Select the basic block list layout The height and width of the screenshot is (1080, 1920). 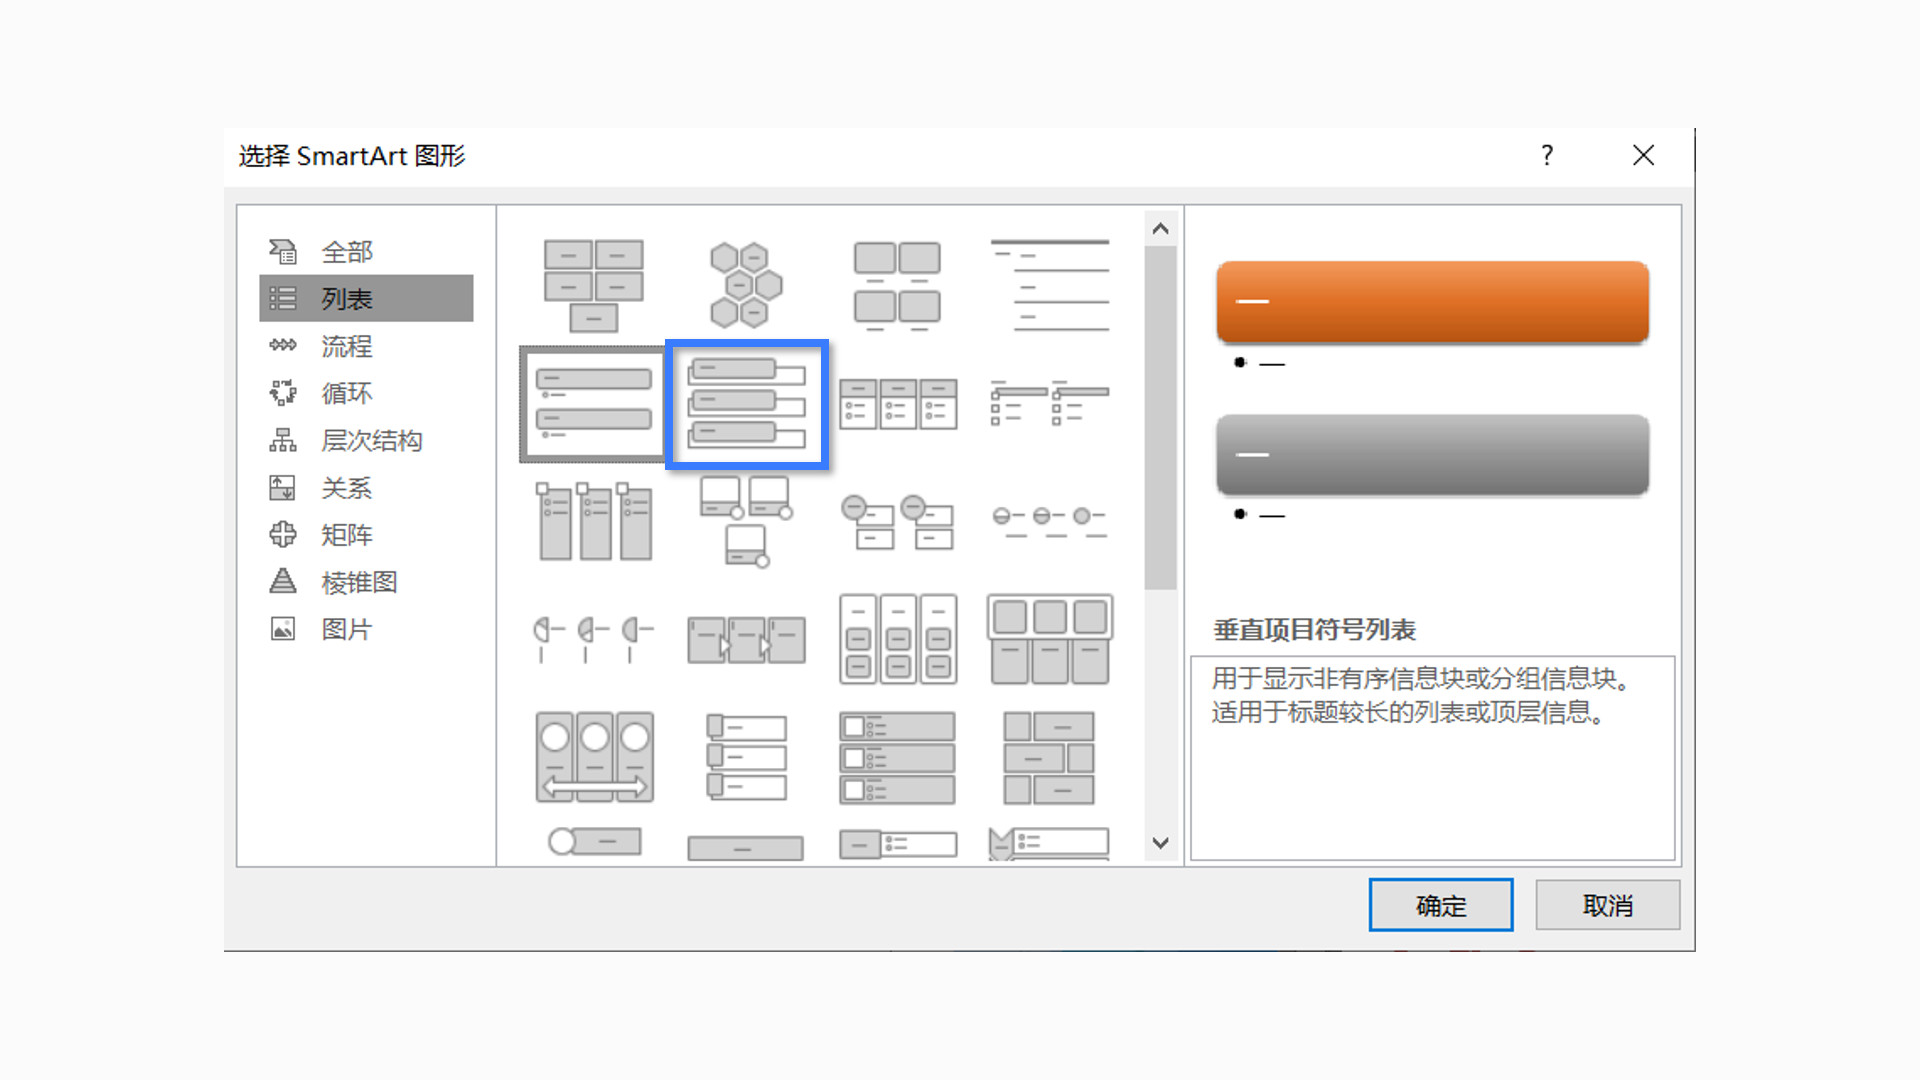pos(593,285)
